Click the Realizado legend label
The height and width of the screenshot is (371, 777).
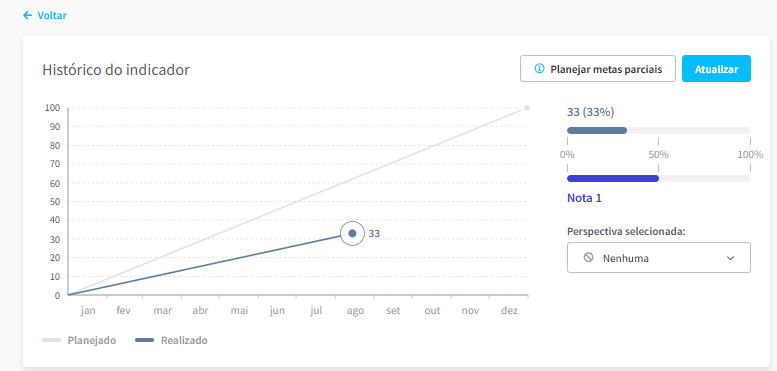pos(184,341)
